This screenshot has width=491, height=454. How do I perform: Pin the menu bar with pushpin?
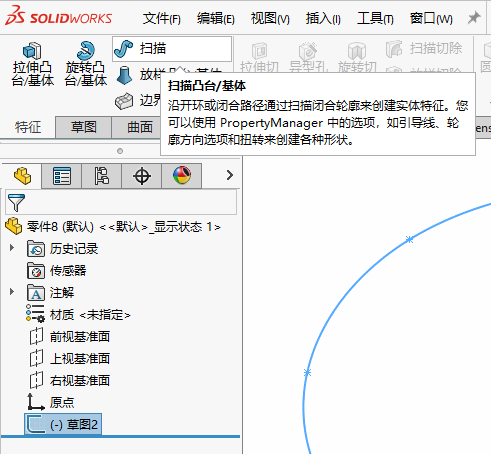tap(474, 18)
